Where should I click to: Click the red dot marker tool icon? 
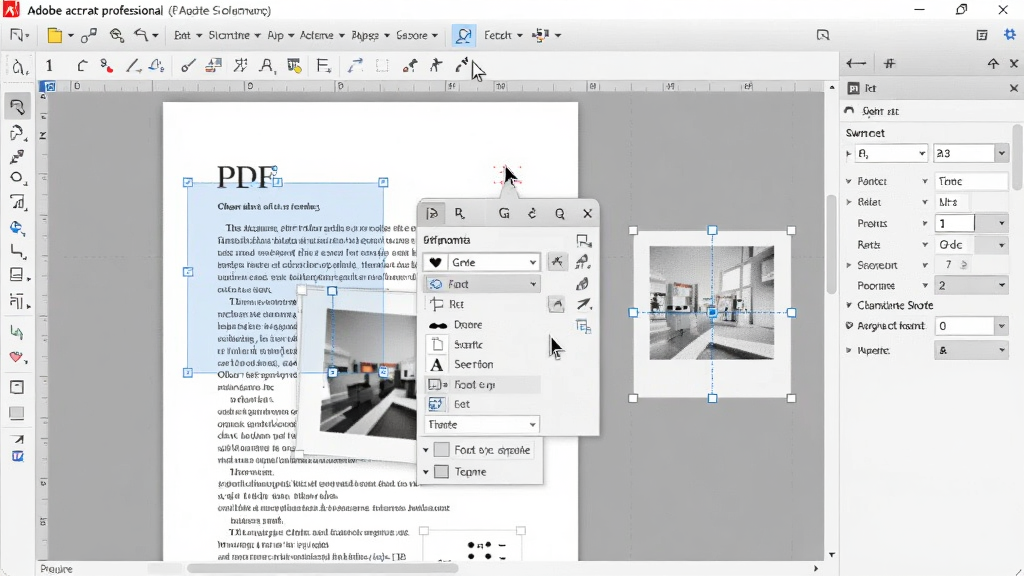click(106, 65)
